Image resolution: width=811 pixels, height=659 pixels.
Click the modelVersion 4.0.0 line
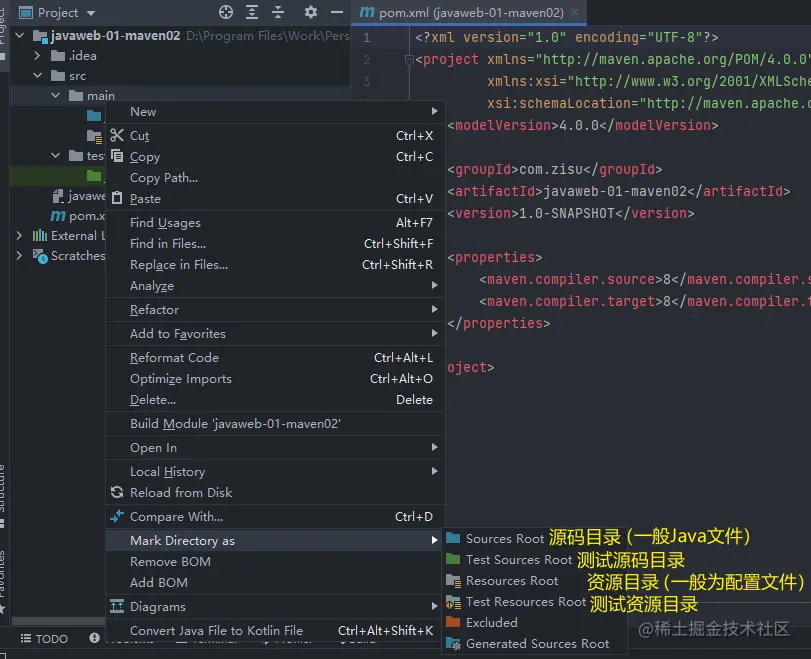point(582,125)
